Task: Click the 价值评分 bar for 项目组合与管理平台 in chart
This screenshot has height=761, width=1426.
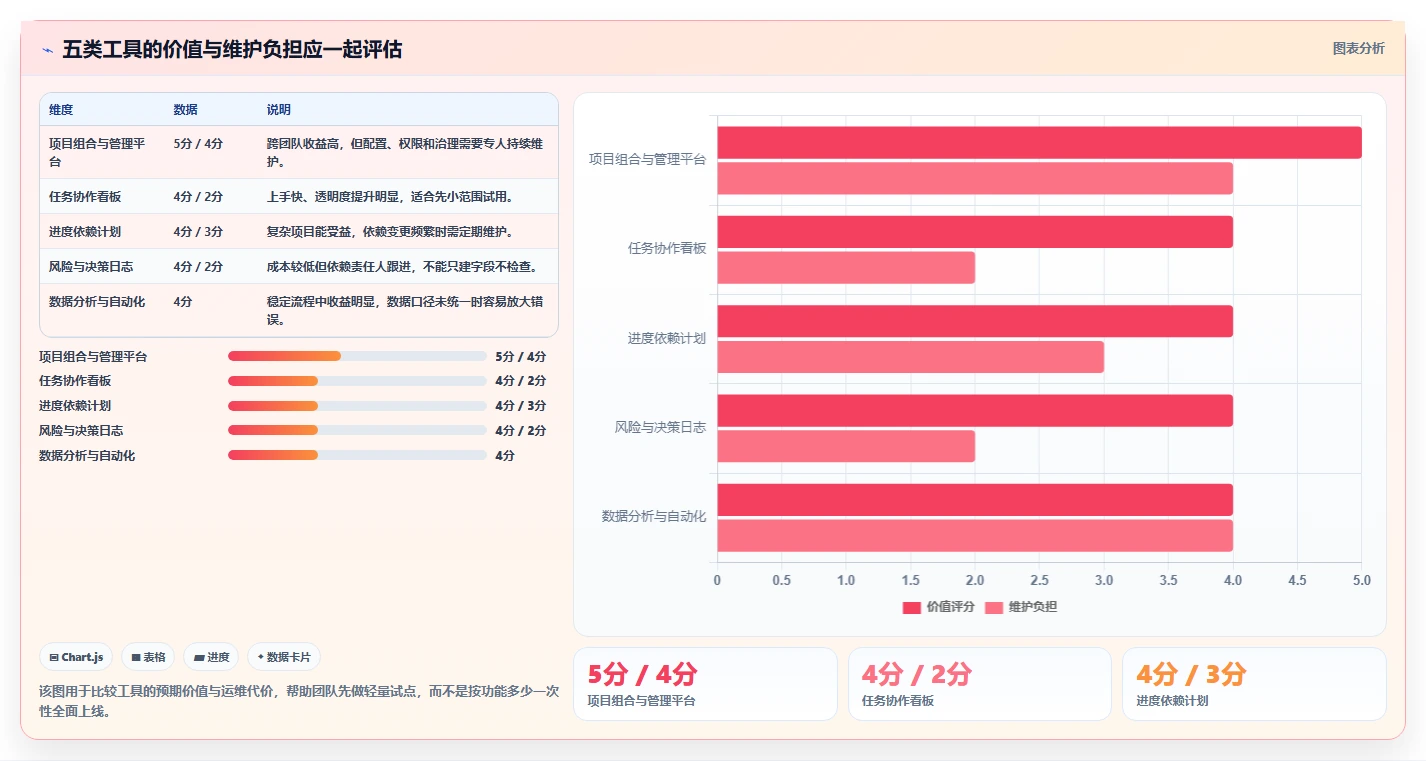Action: click(x=1039, y=143)
